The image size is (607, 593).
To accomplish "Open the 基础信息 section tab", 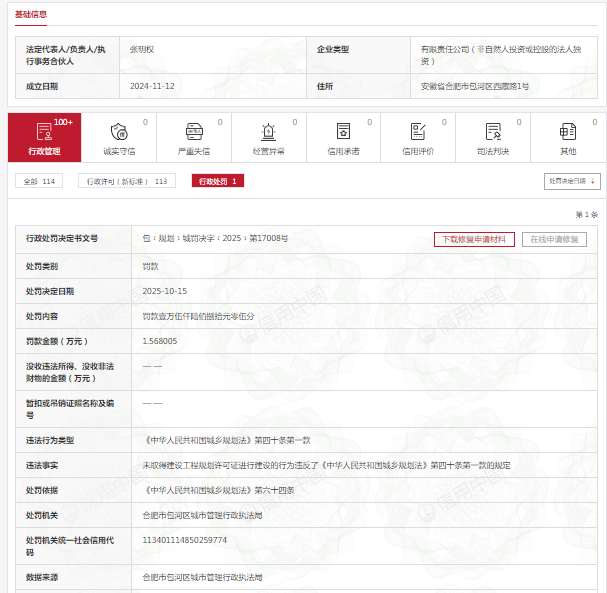I will point(29,14).
